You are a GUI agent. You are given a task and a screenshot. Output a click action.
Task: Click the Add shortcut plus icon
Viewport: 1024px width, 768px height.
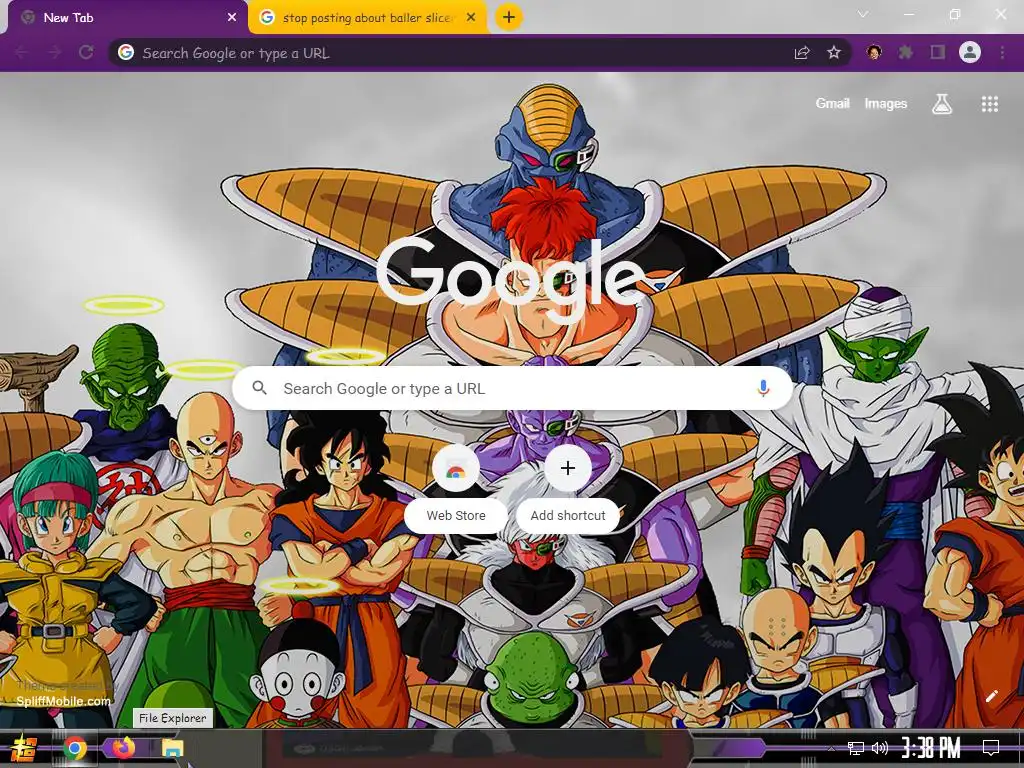point(568,468)
